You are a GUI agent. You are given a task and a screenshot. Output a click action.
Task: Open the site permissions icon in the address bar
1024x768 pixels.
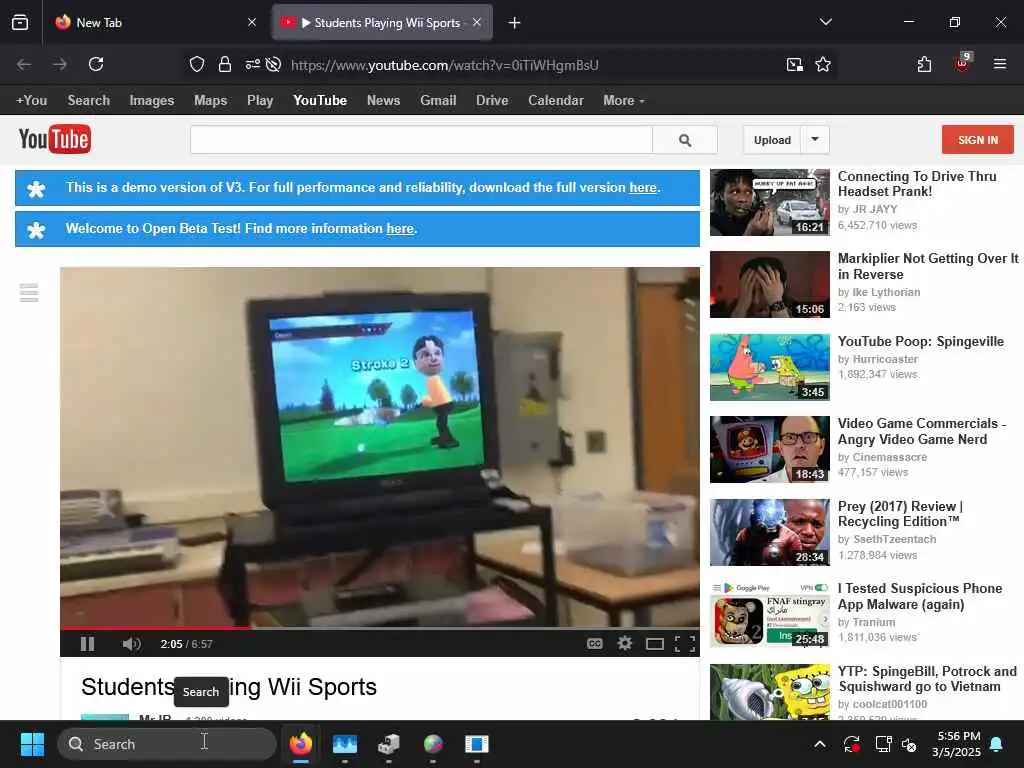pos(252,64)
